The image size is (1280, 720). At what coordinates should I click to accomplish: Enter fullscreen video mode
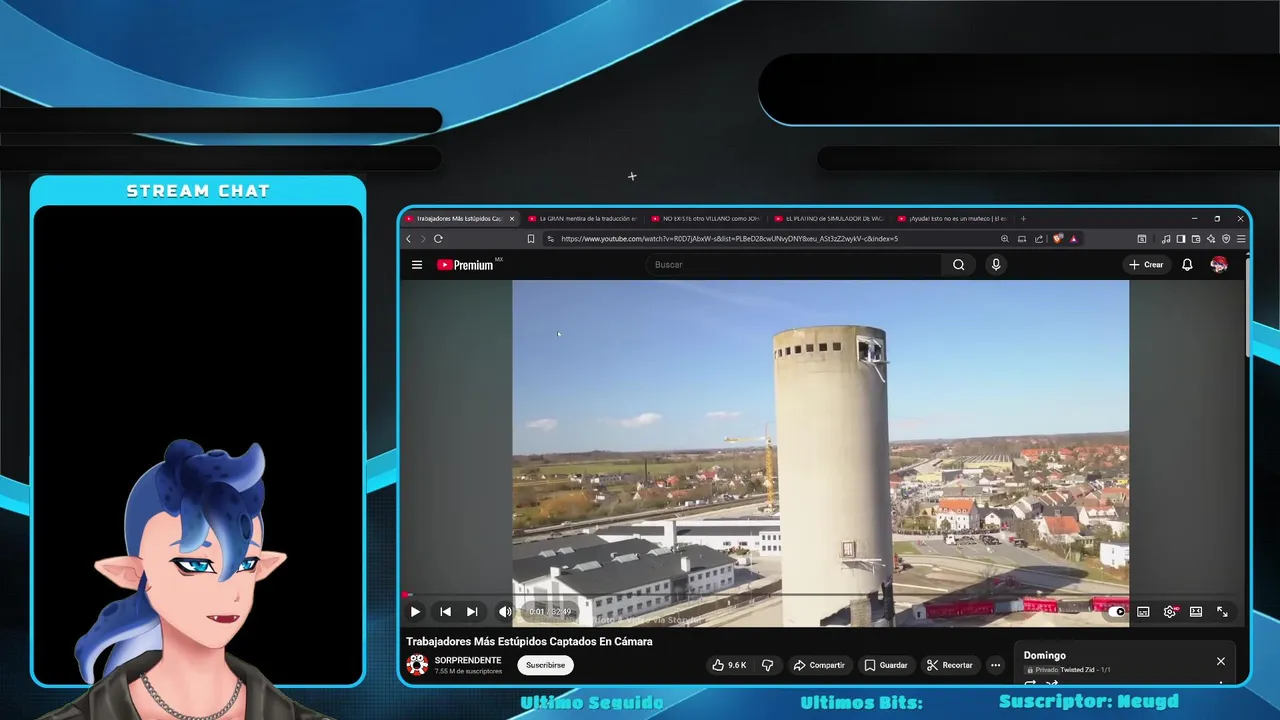pyautogui.click(x=1222, y=612)
